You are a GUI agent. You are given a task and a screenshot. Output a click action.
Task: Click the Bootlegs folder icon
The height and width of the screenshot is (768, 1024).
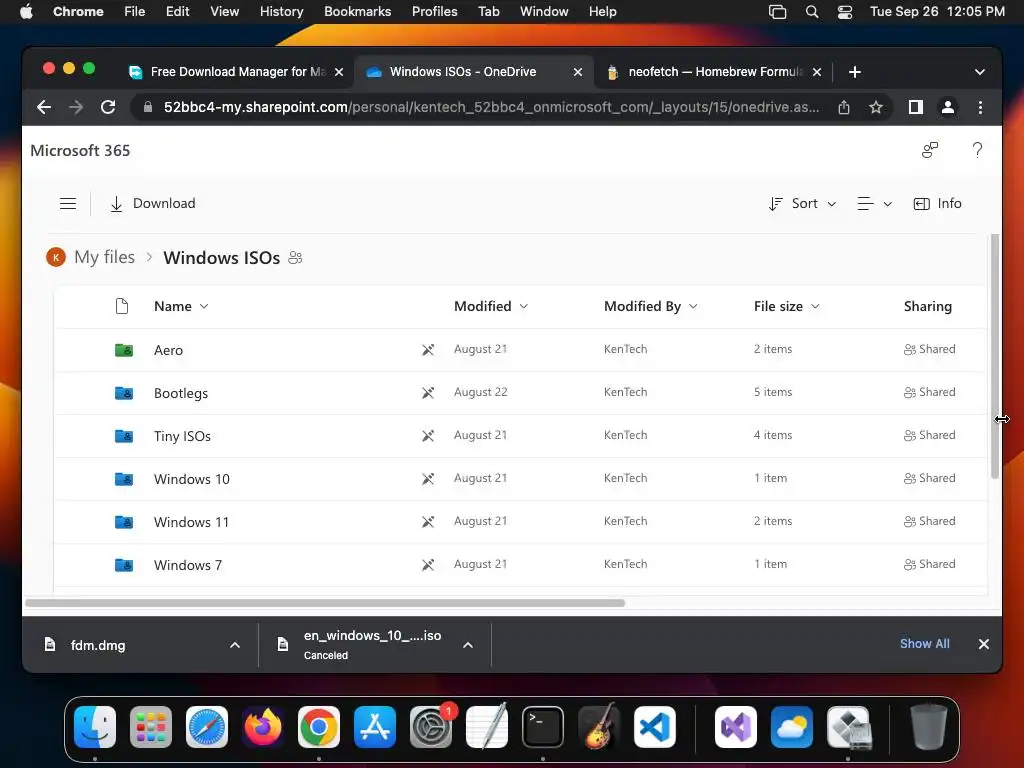(124, 393)
